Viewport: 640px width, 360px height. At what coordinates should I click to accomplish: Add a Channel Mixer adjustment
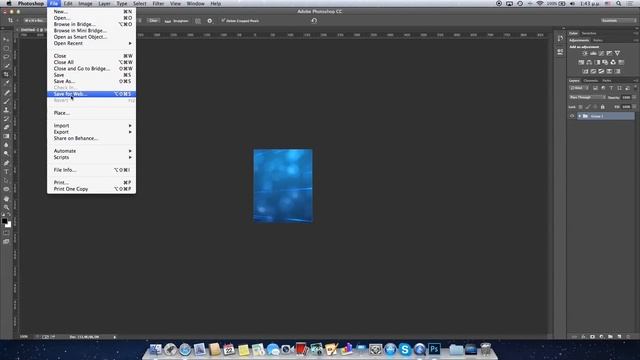coord(613,62)
